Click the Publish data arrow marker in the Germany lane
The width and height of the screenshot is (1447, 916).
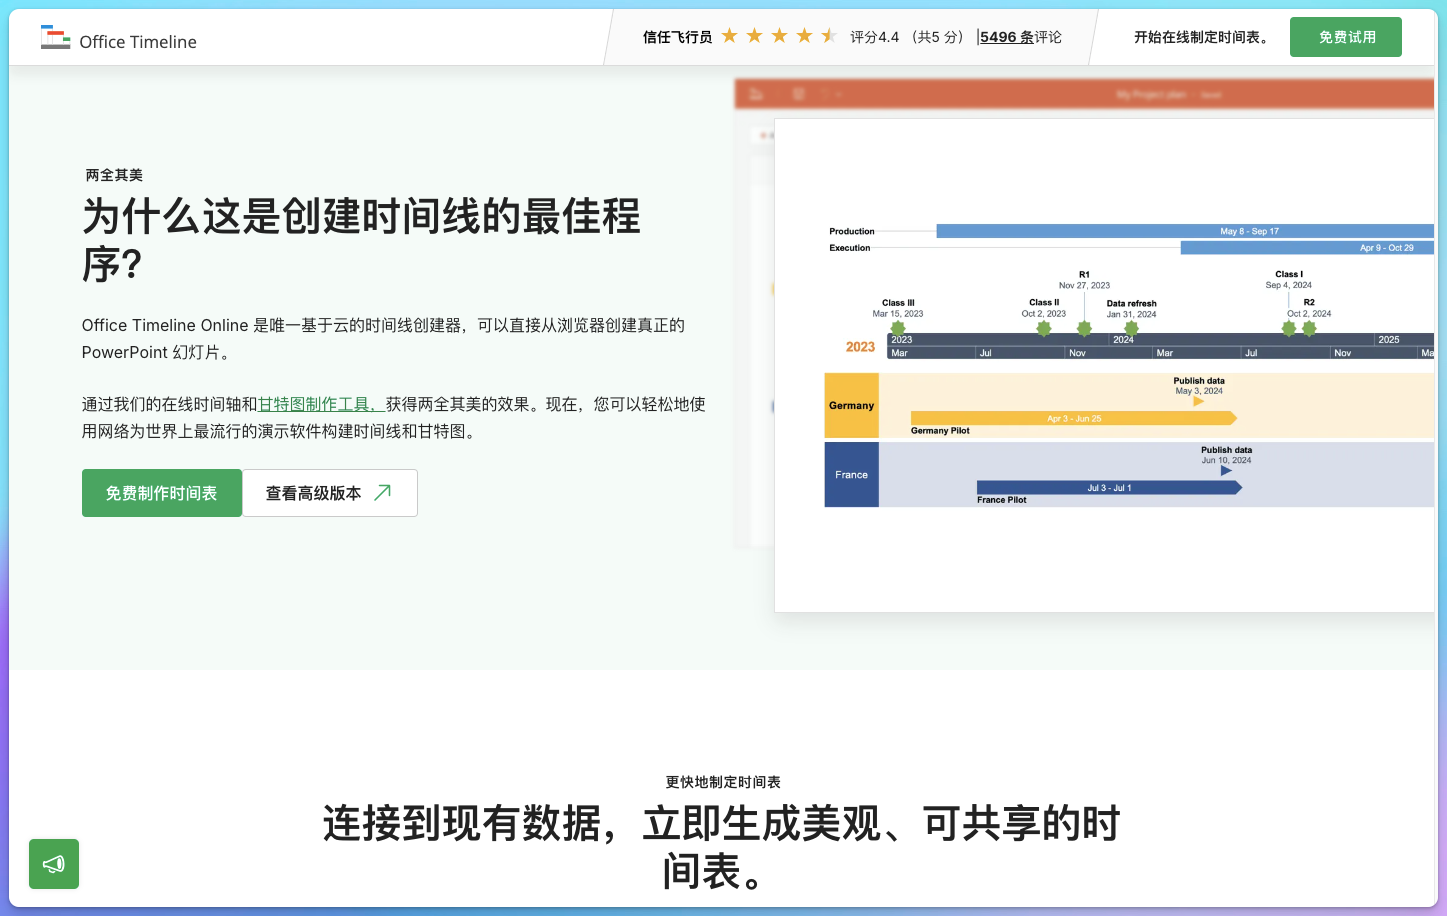point(1198,401)
